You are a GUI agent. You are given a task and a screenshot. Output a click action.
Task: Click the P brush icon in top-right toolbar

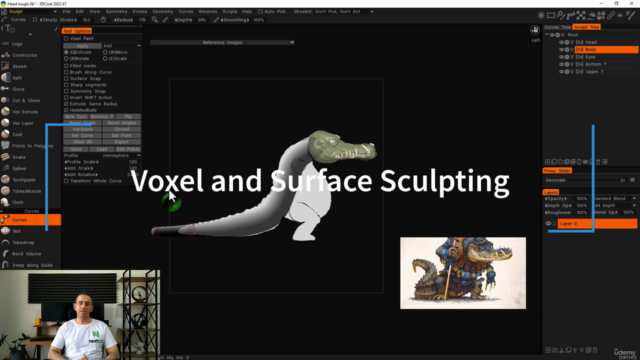click(x=631, y=16)
